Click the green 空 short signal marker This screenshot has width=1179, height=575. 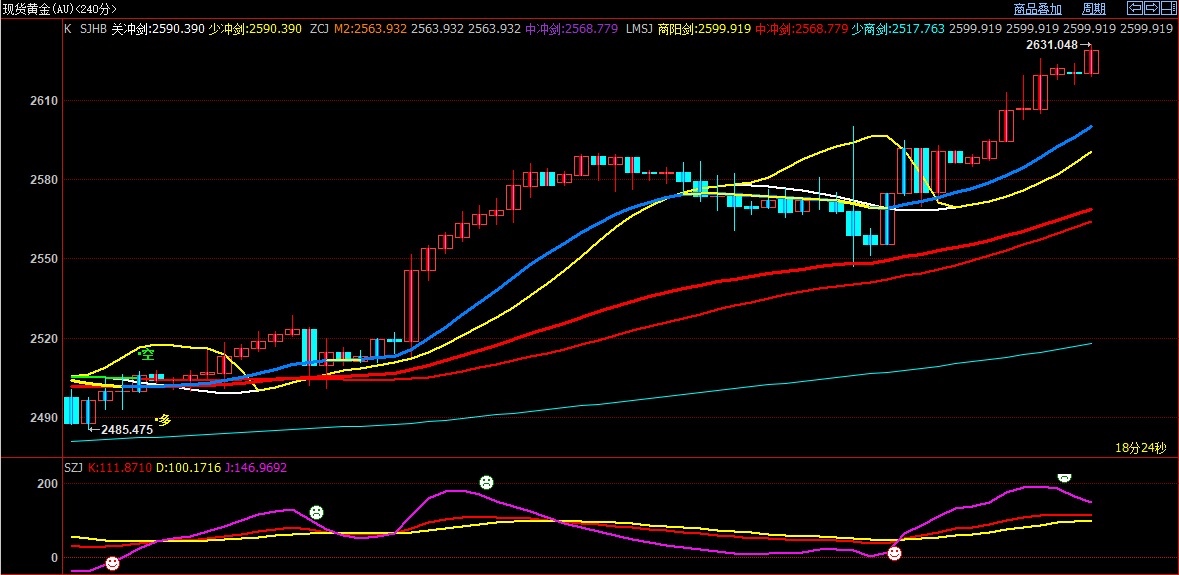tap(147, 354)
